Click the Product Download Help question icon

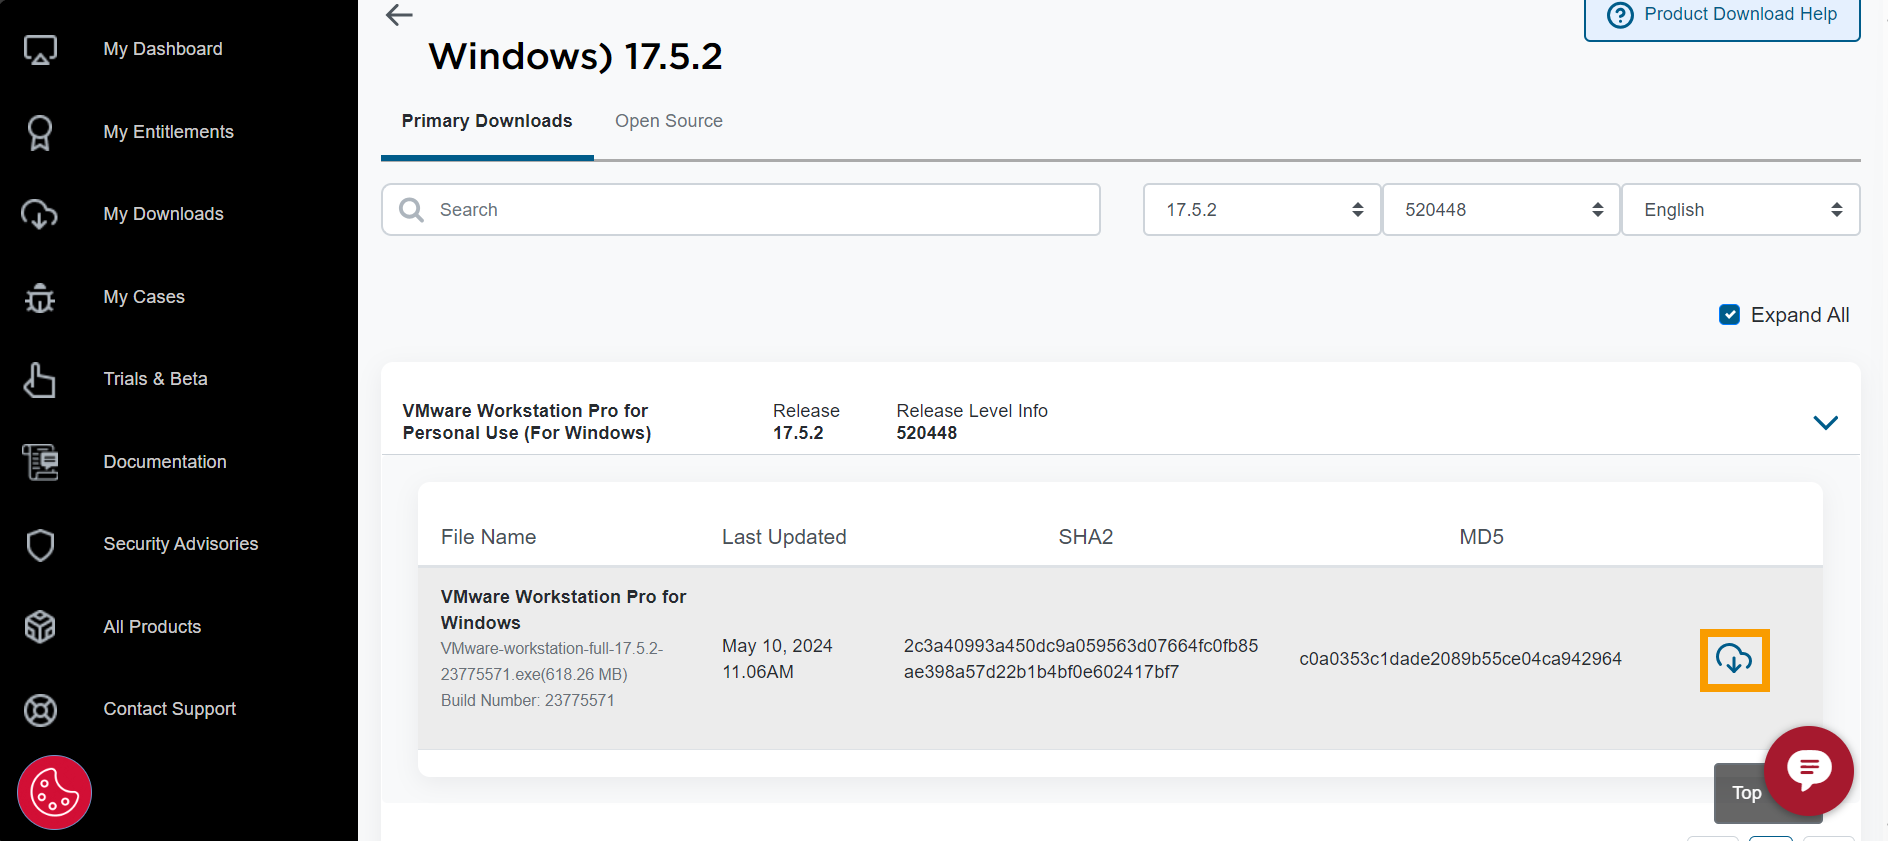[x=1620, y=15]
